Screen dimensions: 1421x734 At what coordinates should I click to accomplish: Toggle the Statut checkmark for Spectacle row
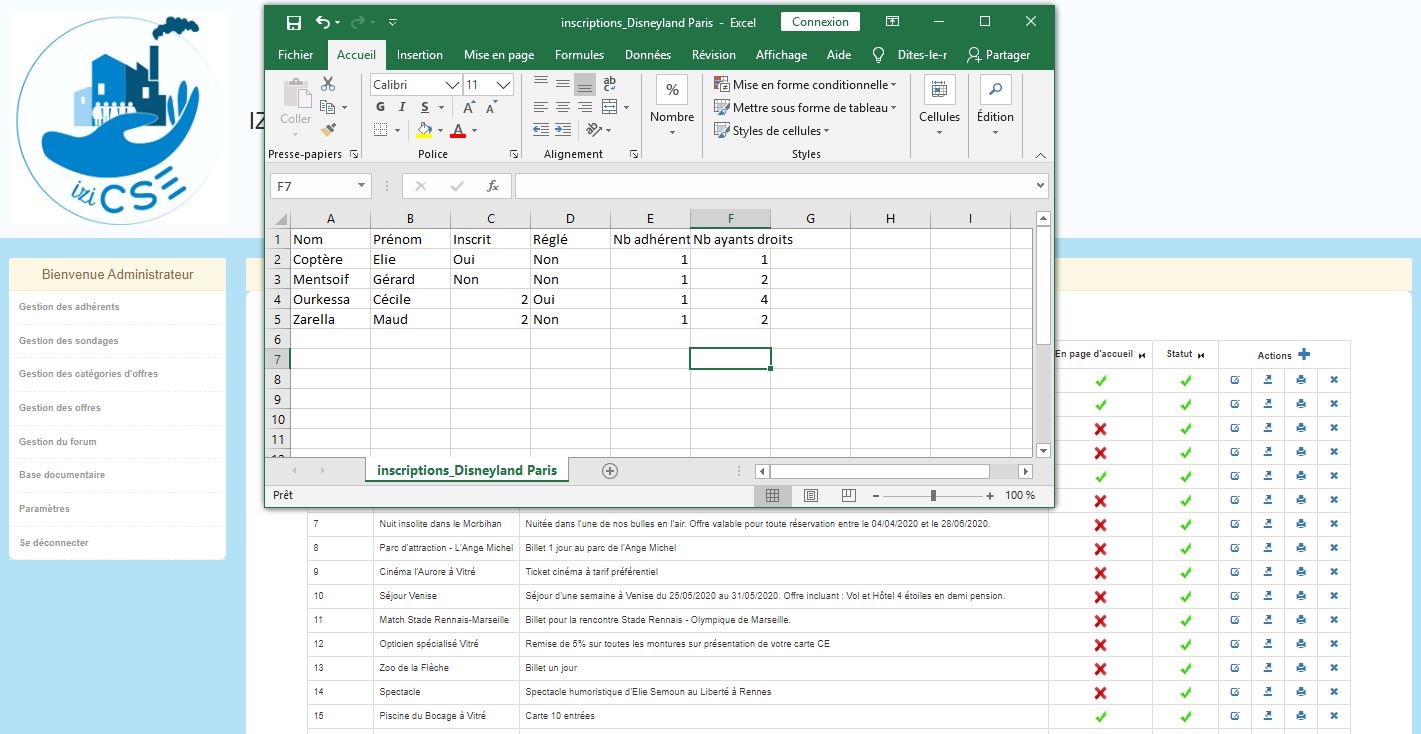coord(1185,692)
